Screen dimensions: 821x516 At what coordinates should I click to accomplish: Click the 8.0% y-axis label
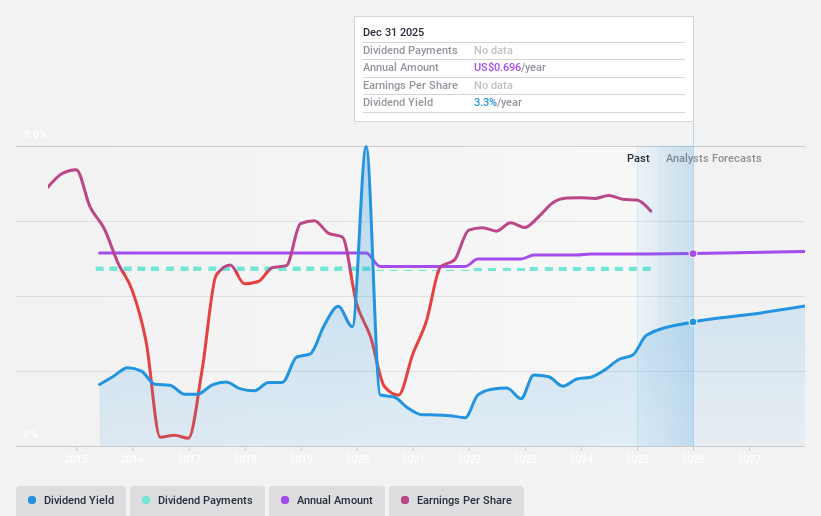click(35, 135)
